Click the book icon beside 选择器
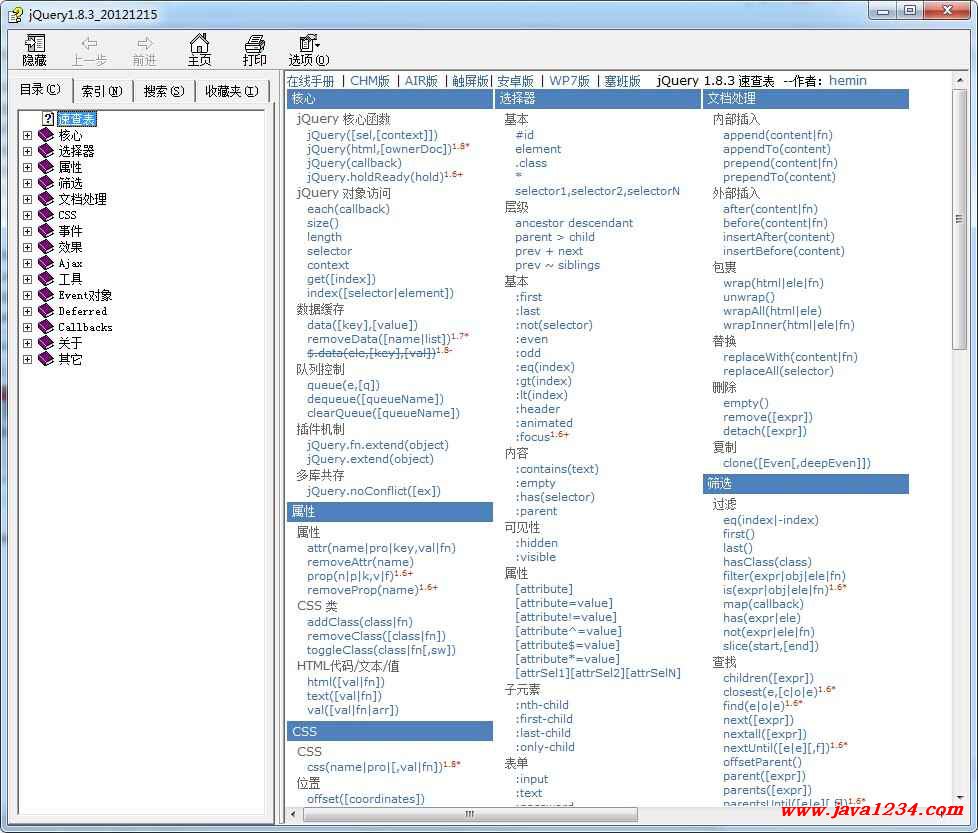The width and height of the screenshot is (978, 833). tap(46, 151)
